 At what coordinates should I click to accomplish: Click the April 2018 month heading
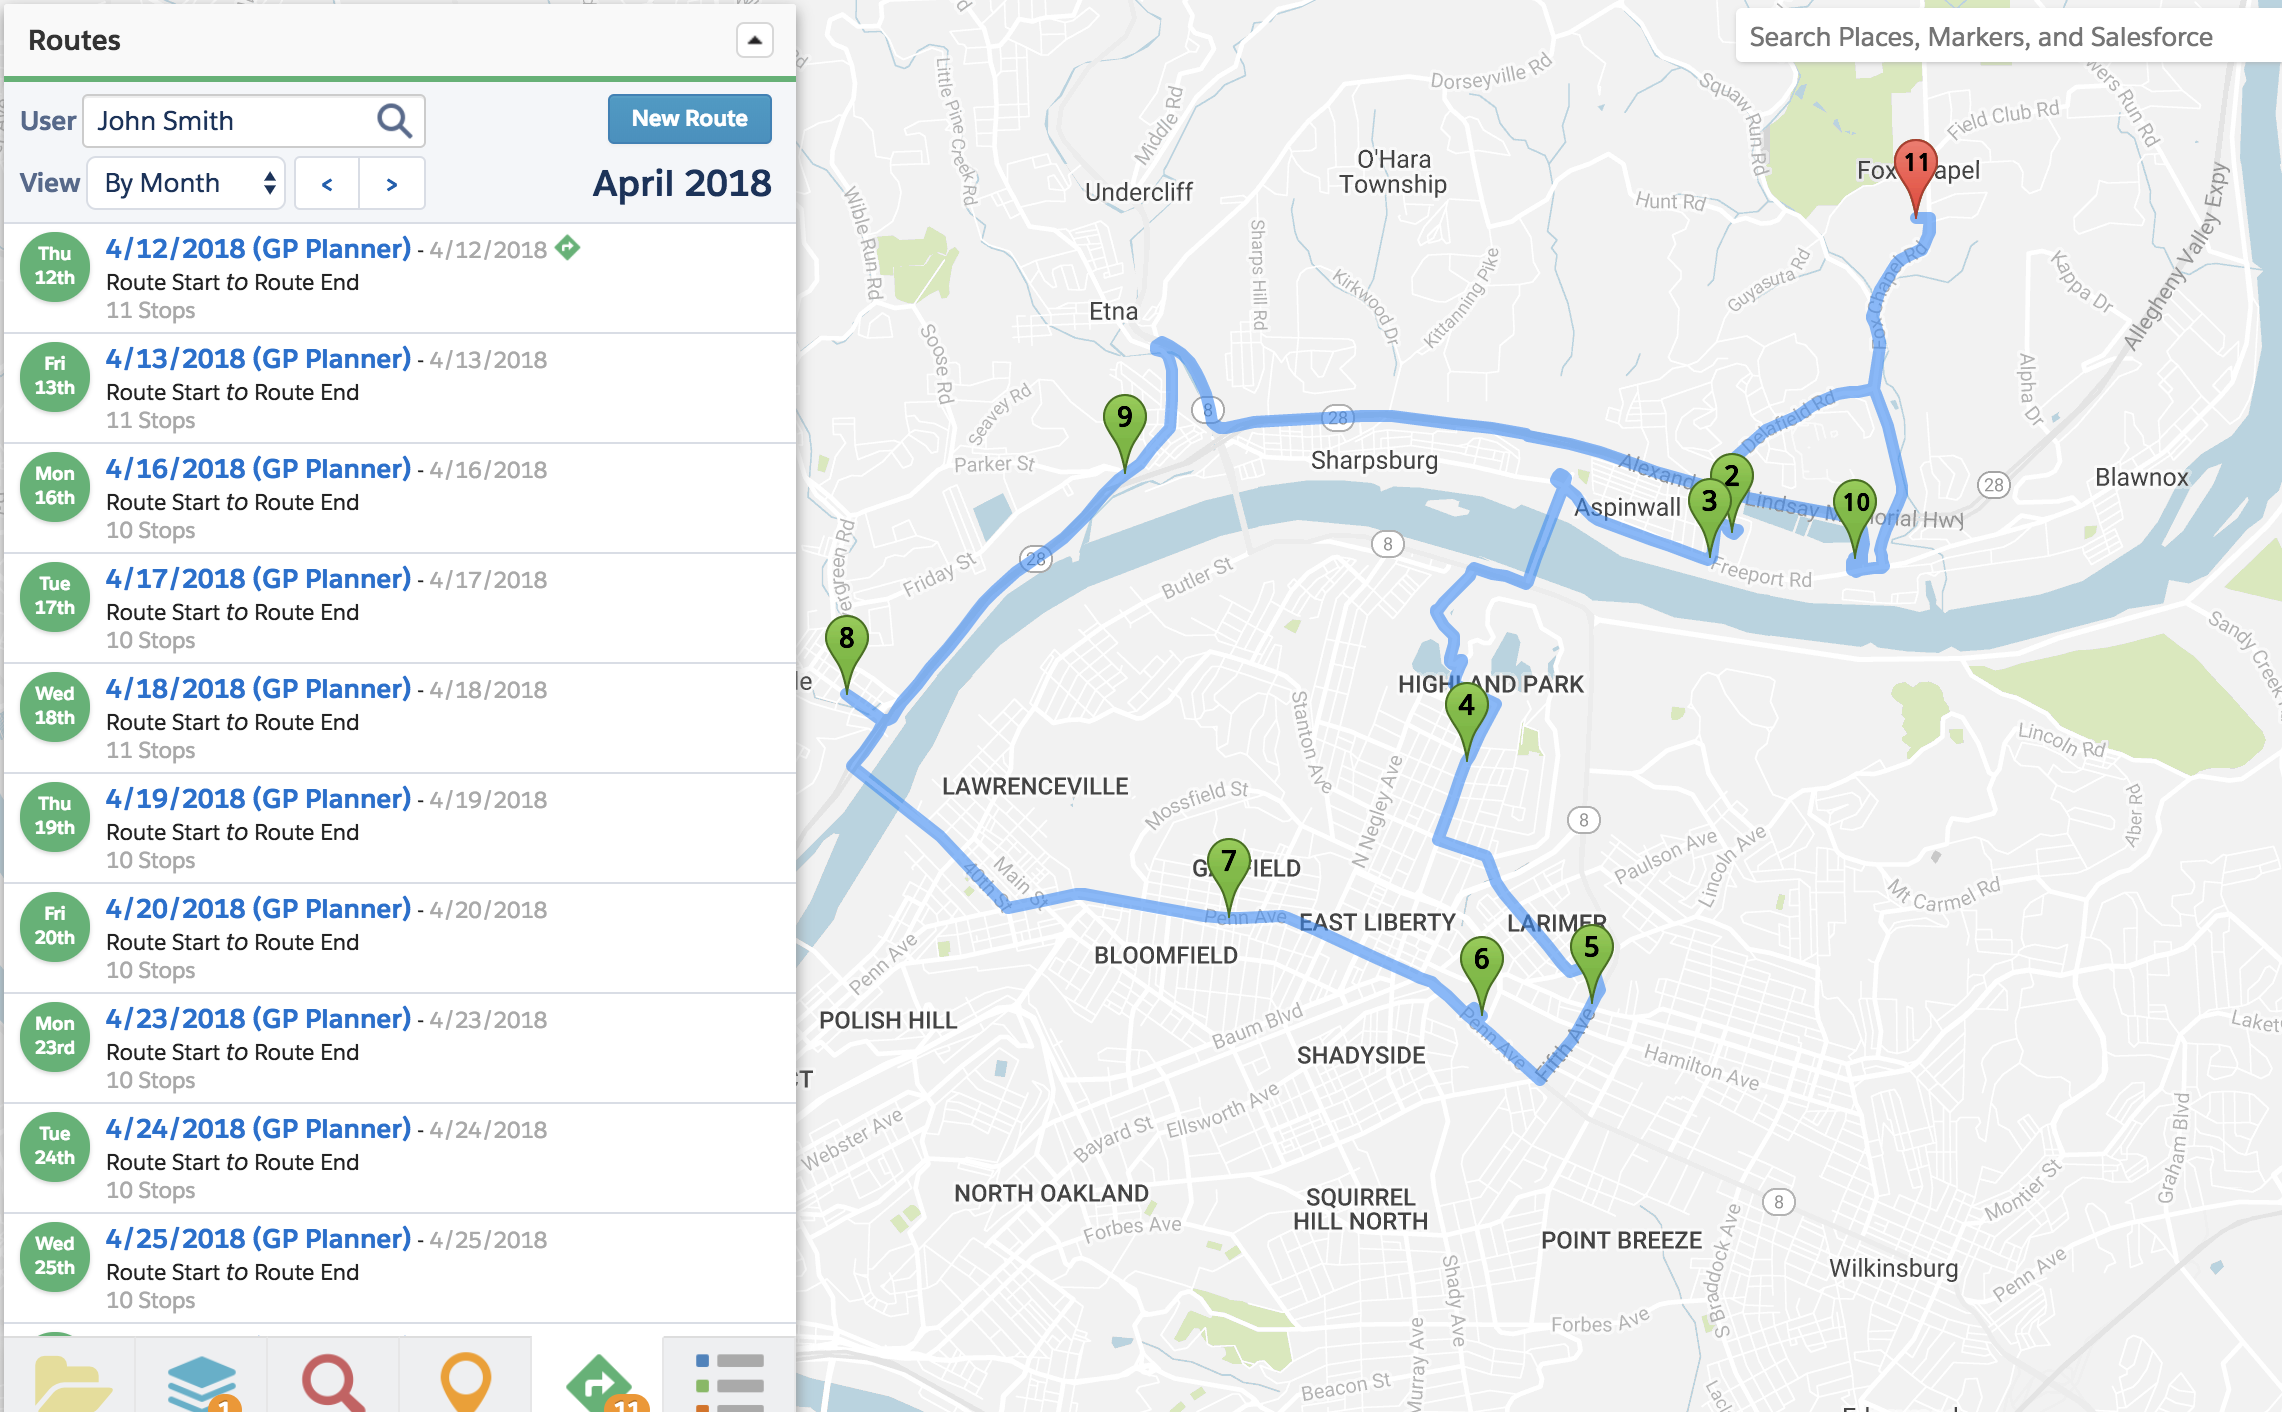682,183
